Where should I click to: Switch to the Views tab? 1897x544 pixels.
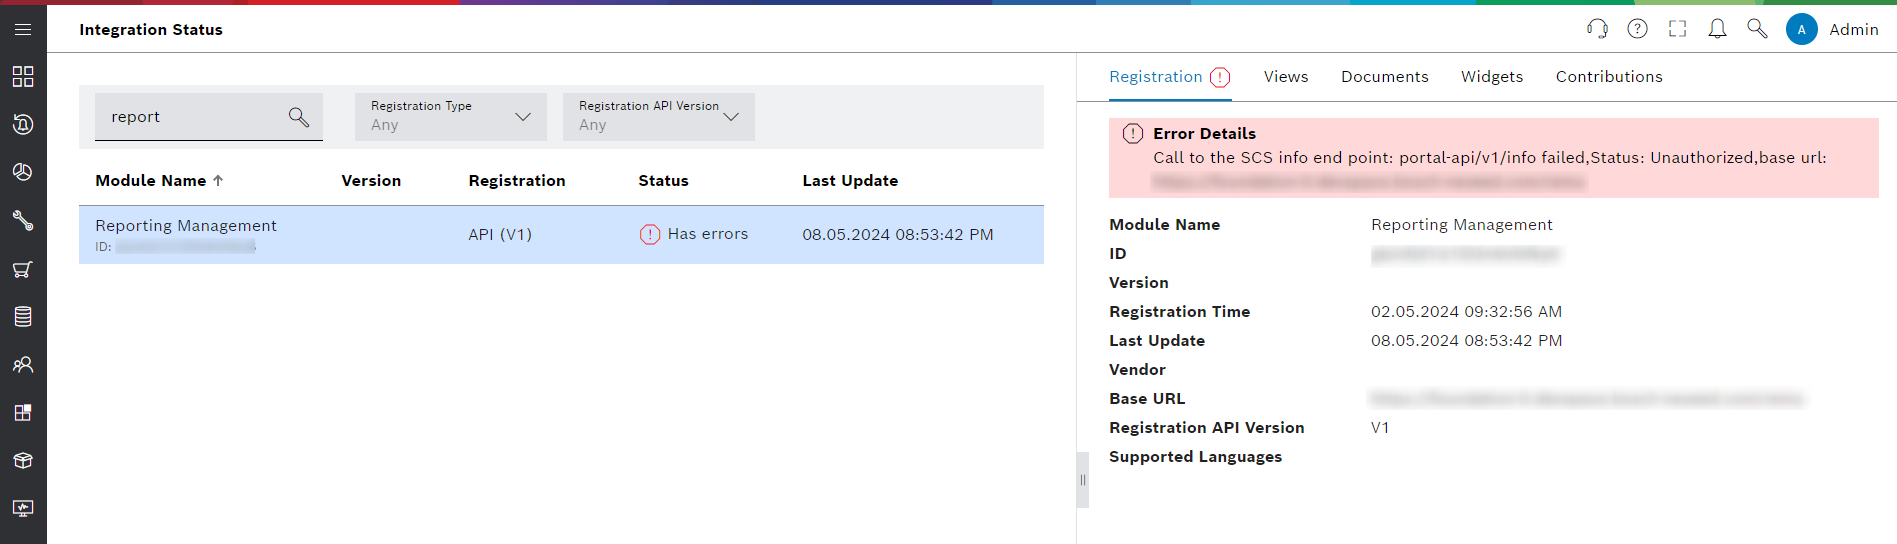(1285, 77)
